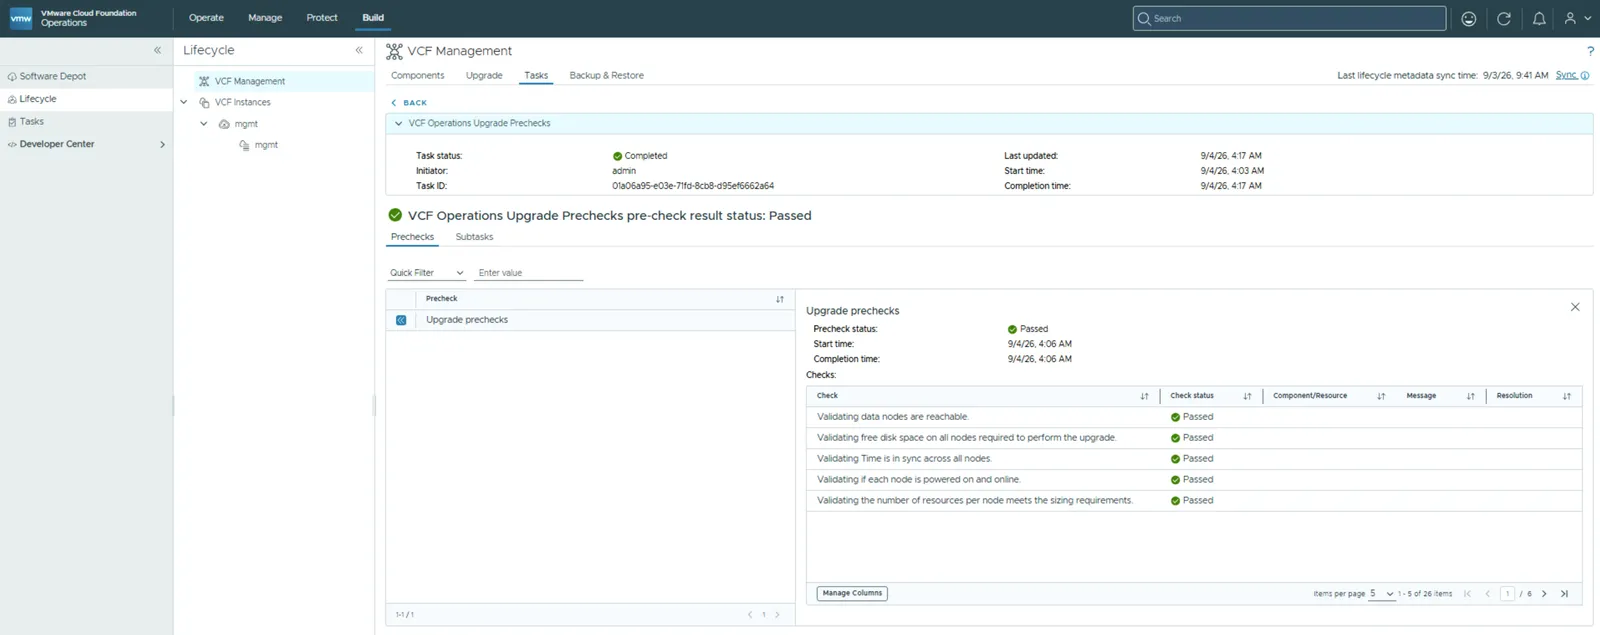Sort the Component/Resource column
The image size is (1600, 635).
coord(1381,396)
